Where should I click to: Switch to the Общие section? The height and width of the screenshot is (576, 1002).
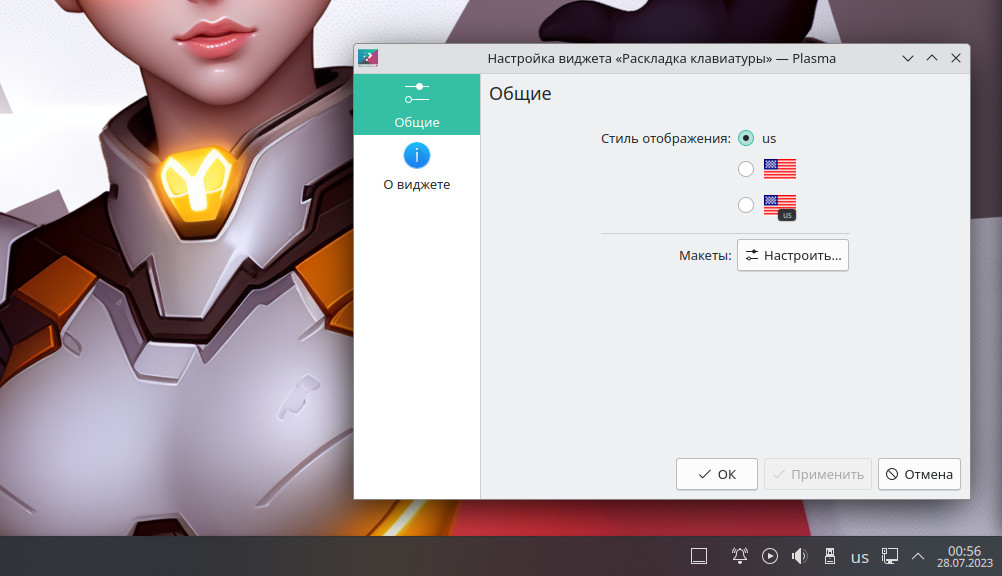[417, 106]
